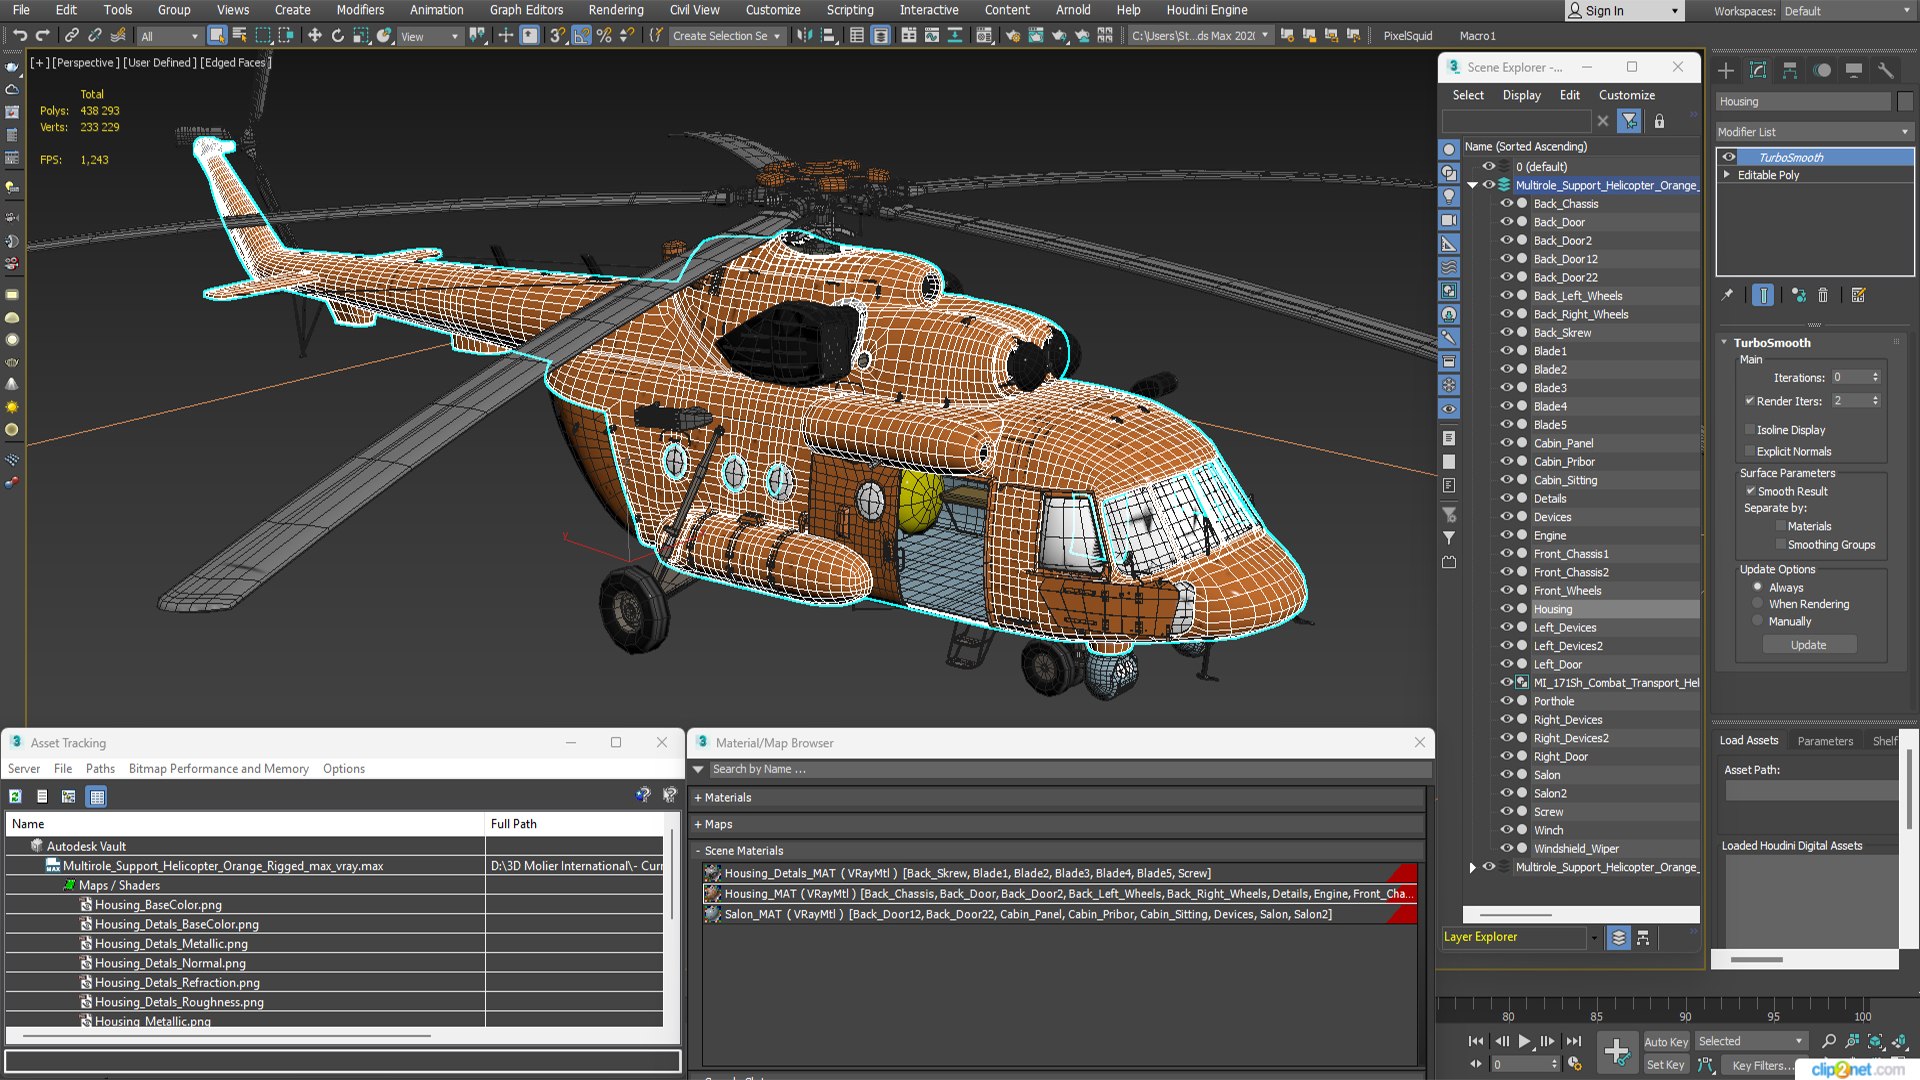Viewport: 1920px width, 1080px height.
Task: Select the When Rendering radio button
Action: point(1757,604)
